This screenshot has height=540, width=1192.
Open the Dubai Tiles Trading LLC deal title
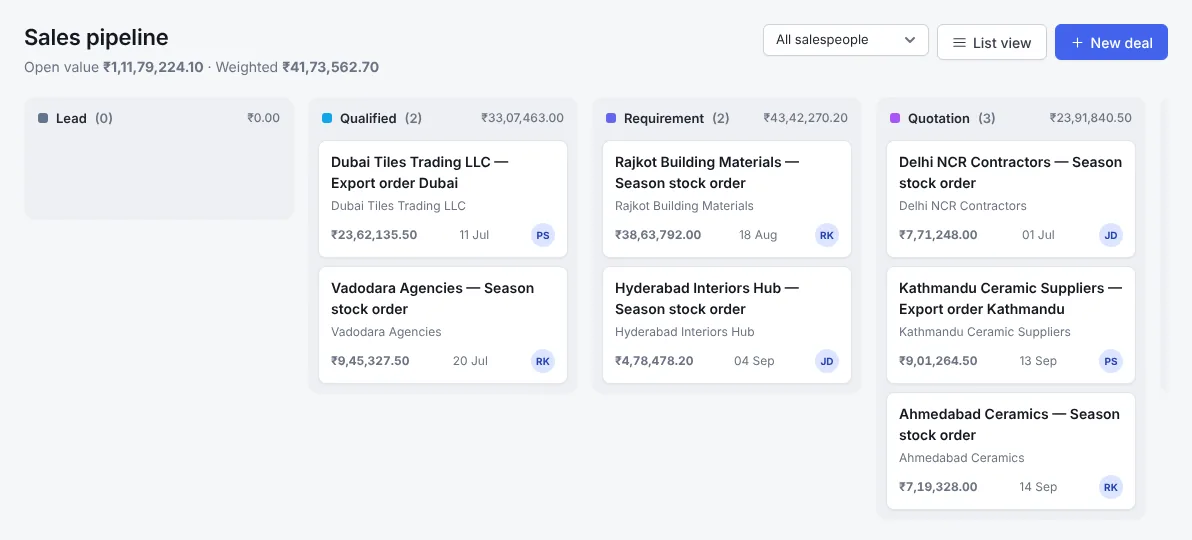(420, 173)
